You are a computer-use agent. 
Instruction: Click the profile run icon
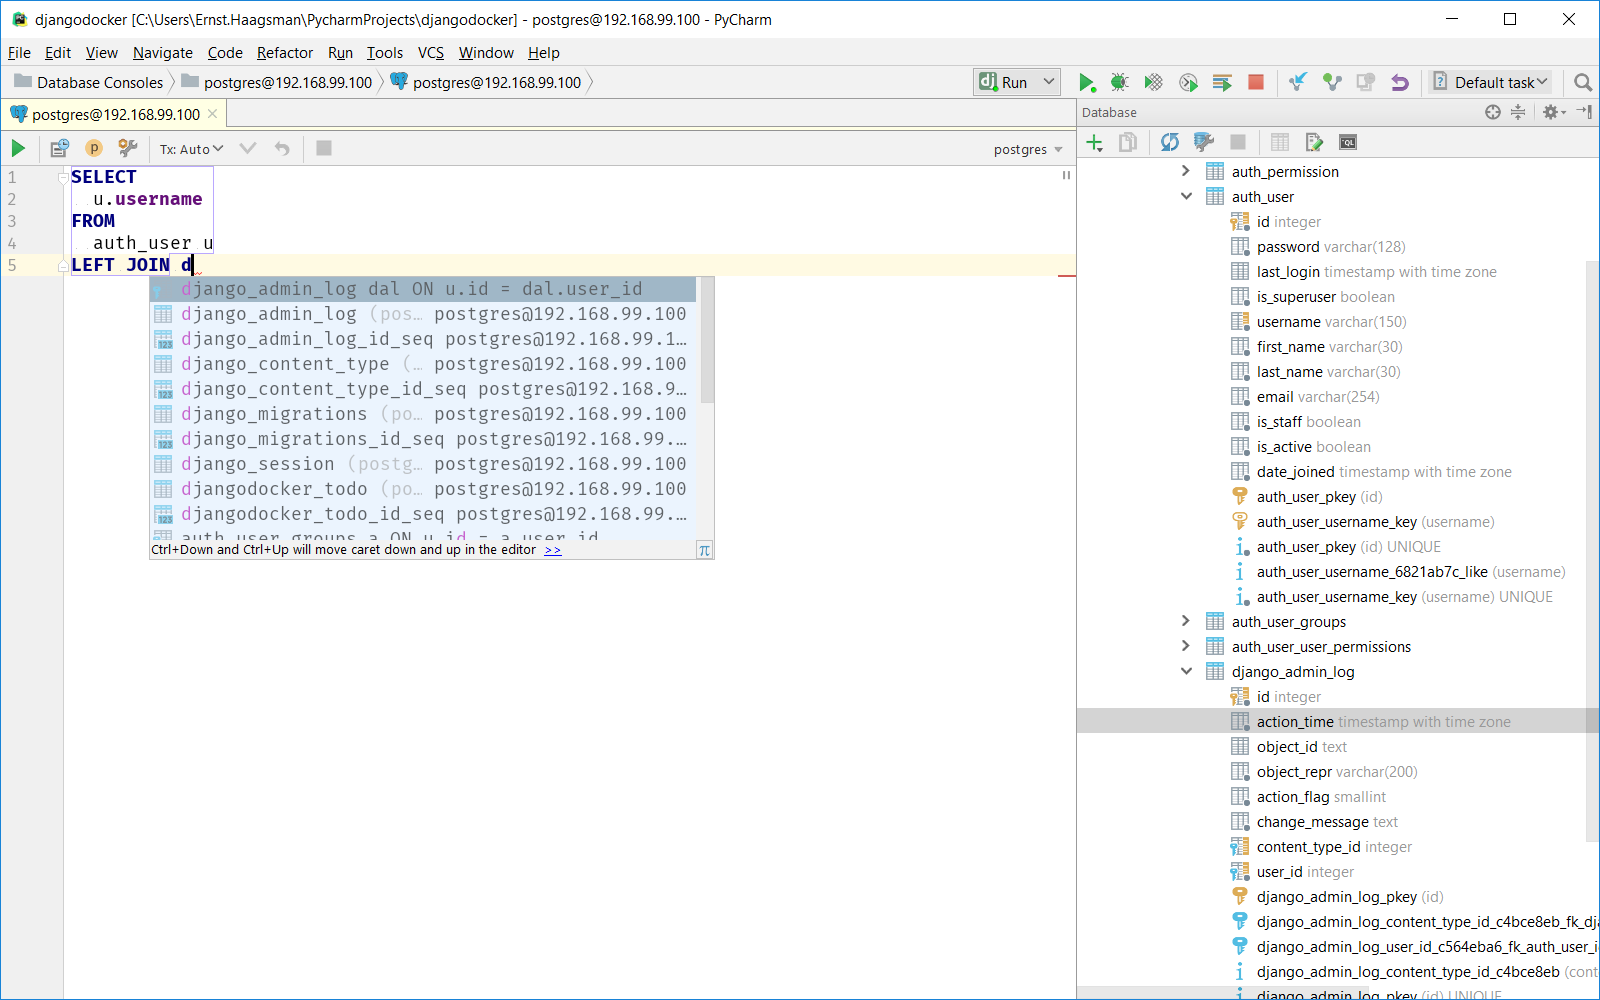1188,82
